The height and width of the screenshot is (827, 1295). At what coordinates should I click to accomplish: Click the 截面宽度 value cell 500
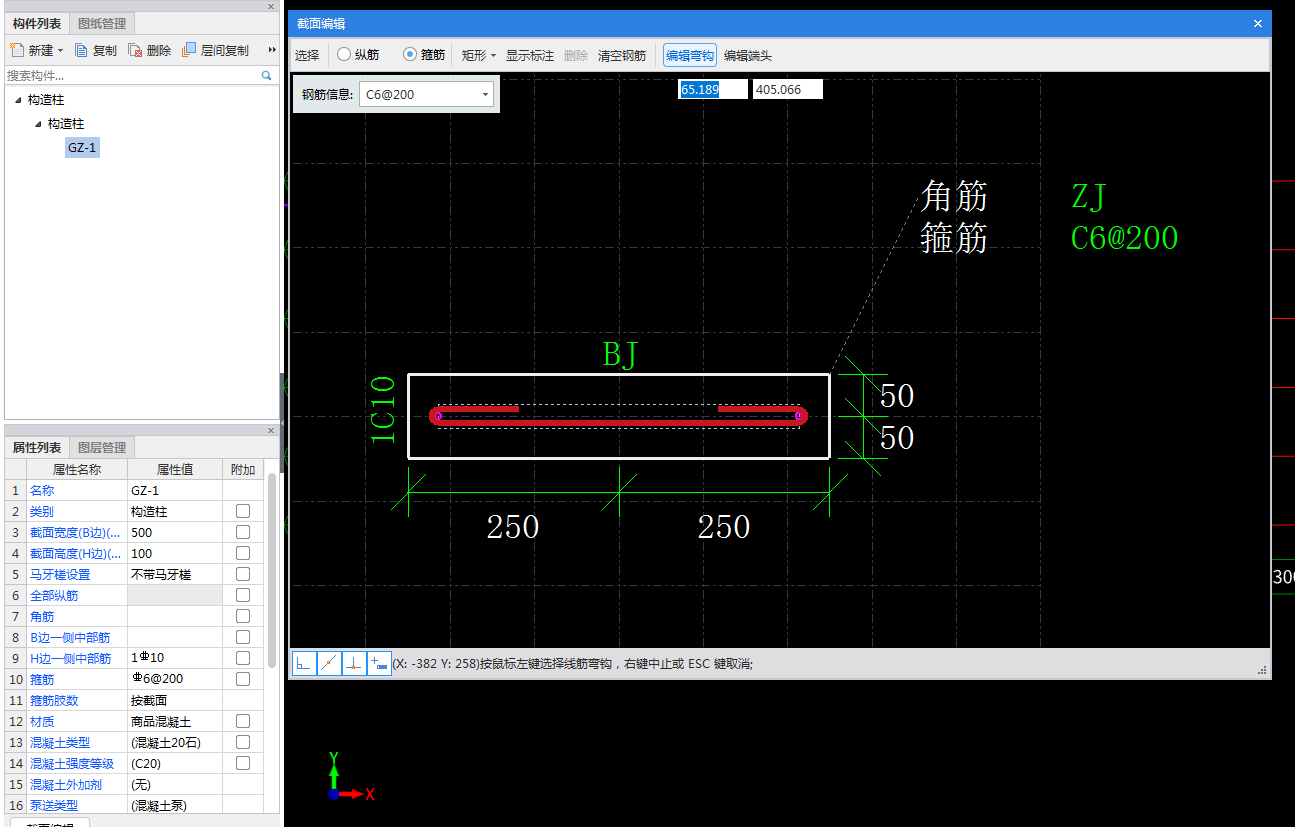(175, 532)
